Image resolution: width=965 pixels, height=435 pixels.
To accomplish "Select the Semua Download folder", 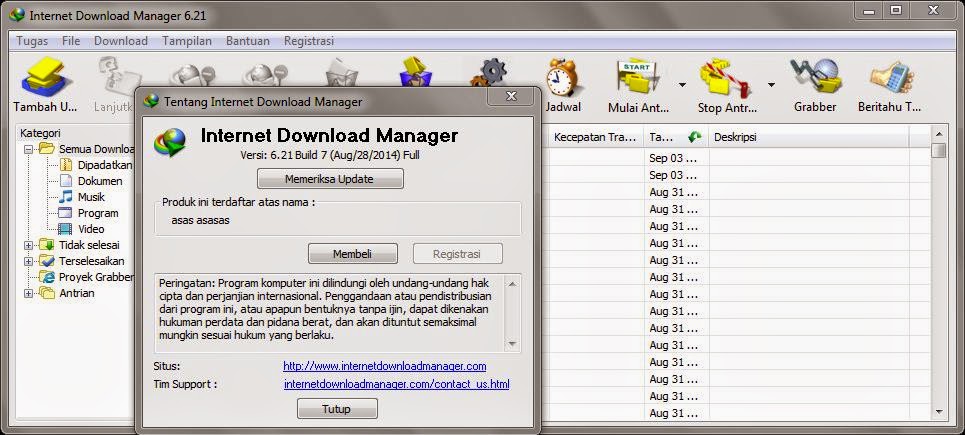I will pyautogui.click(x=86, y=149).
